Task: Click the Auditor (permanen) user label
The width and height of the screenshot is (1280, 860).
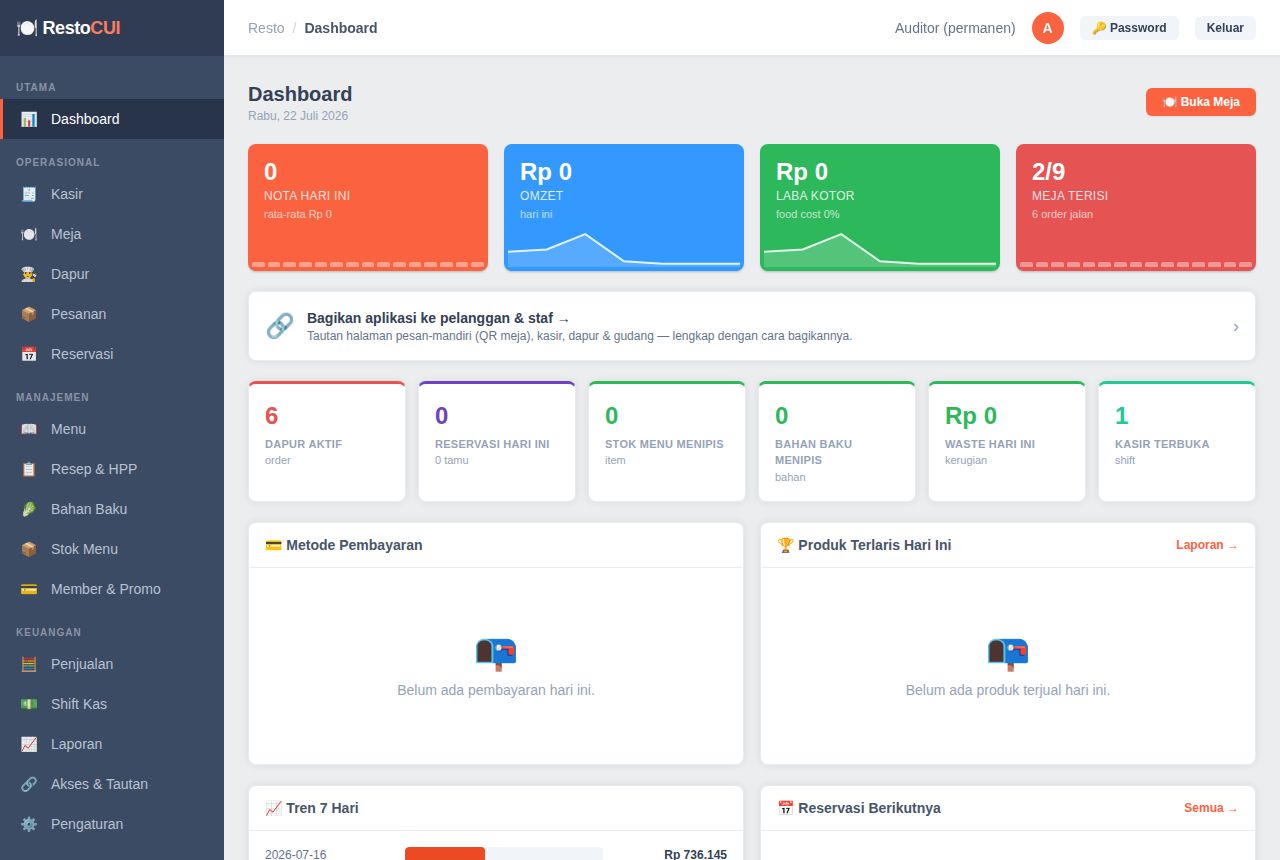Action: click(x=955, y=28)
